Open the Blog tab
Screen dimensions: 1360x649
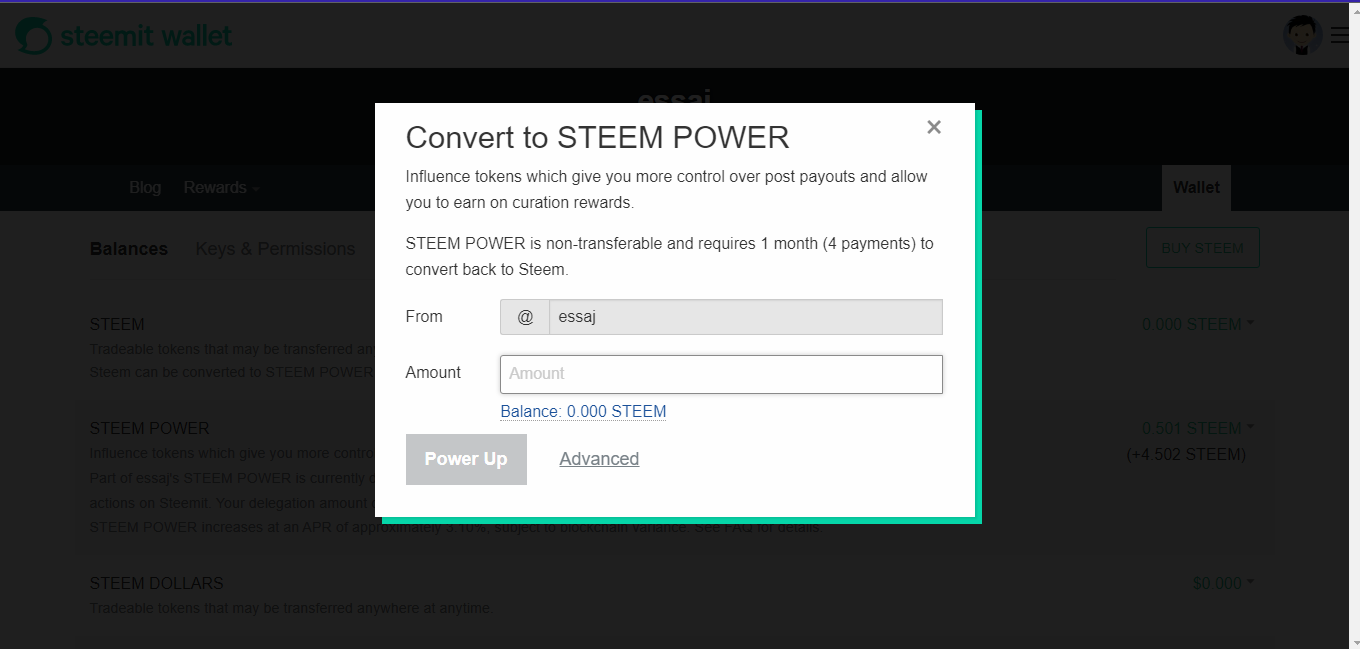pos(145,188)
